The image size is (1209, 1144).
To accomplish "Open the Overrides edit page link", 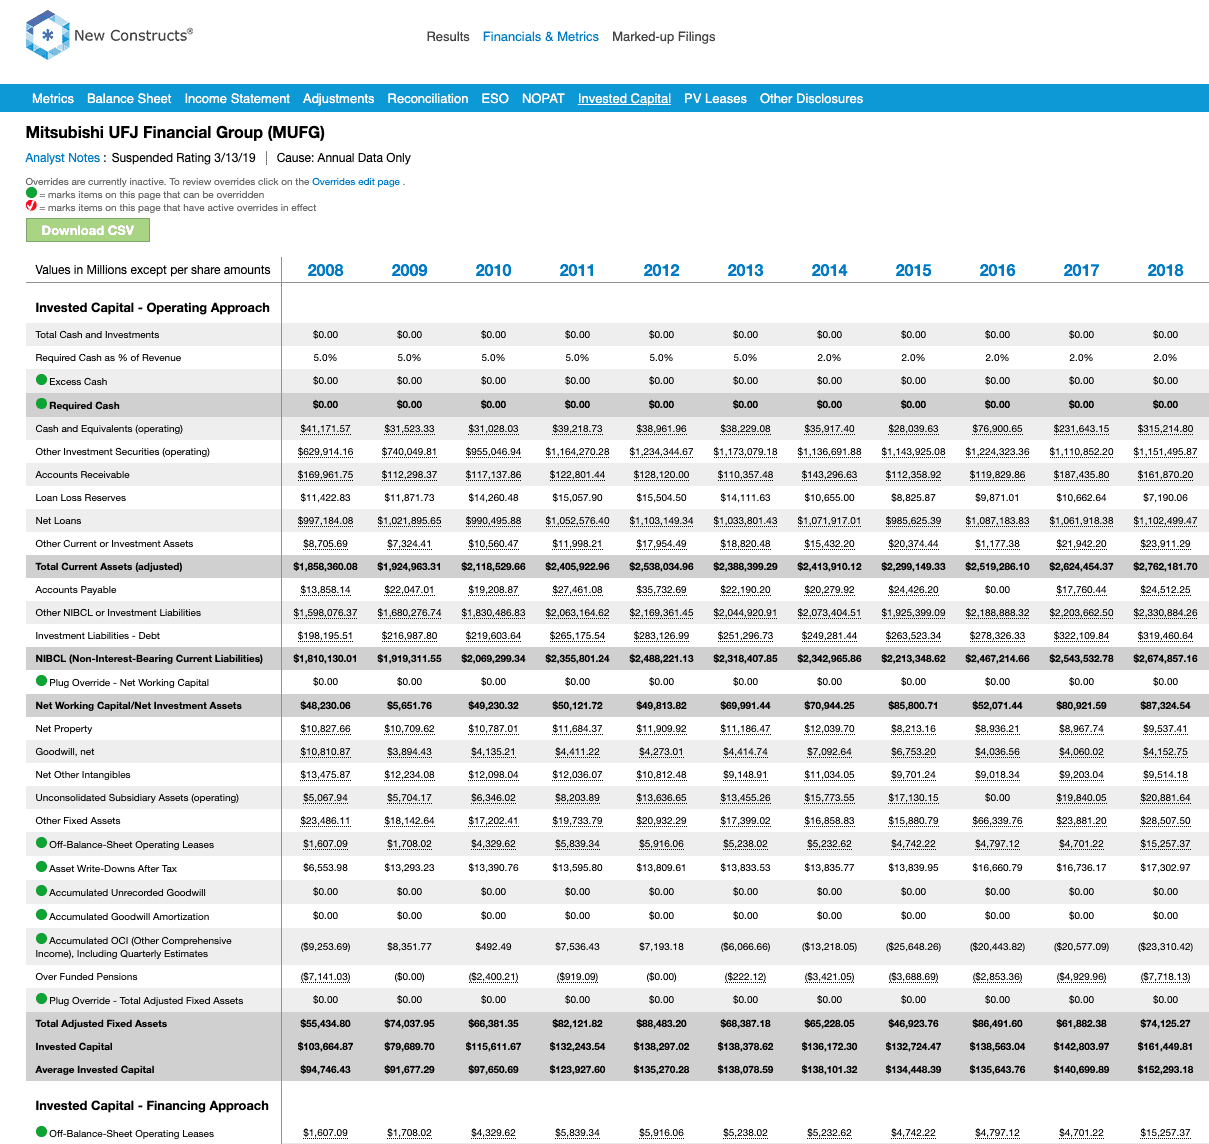I will (x=356, y=182).
